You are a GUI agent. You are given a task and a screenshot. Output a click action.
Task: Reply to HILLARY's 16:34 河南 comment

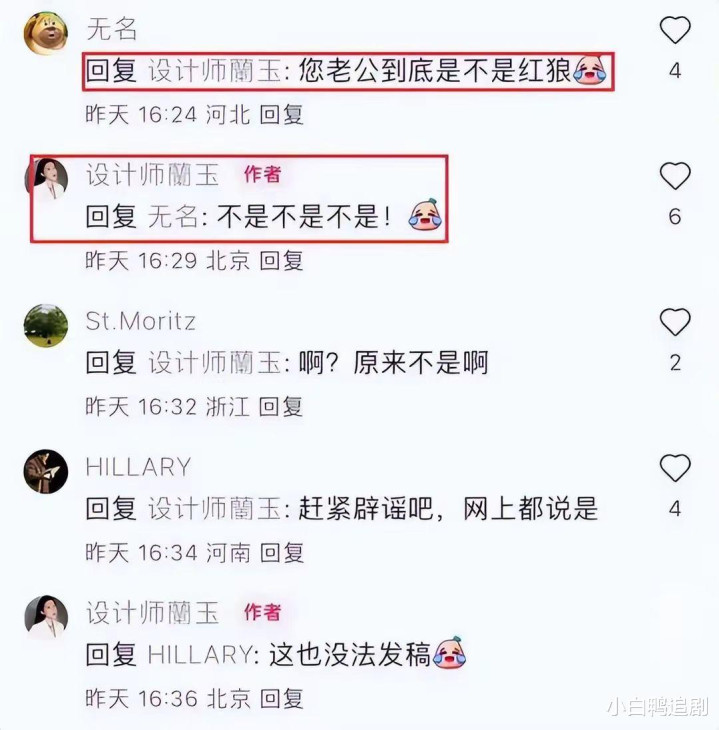point(281,553)
